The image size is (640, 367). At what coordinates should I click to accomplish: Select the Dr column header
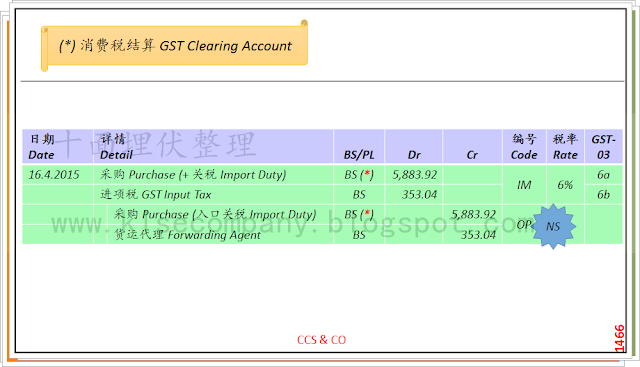(413, 147)
